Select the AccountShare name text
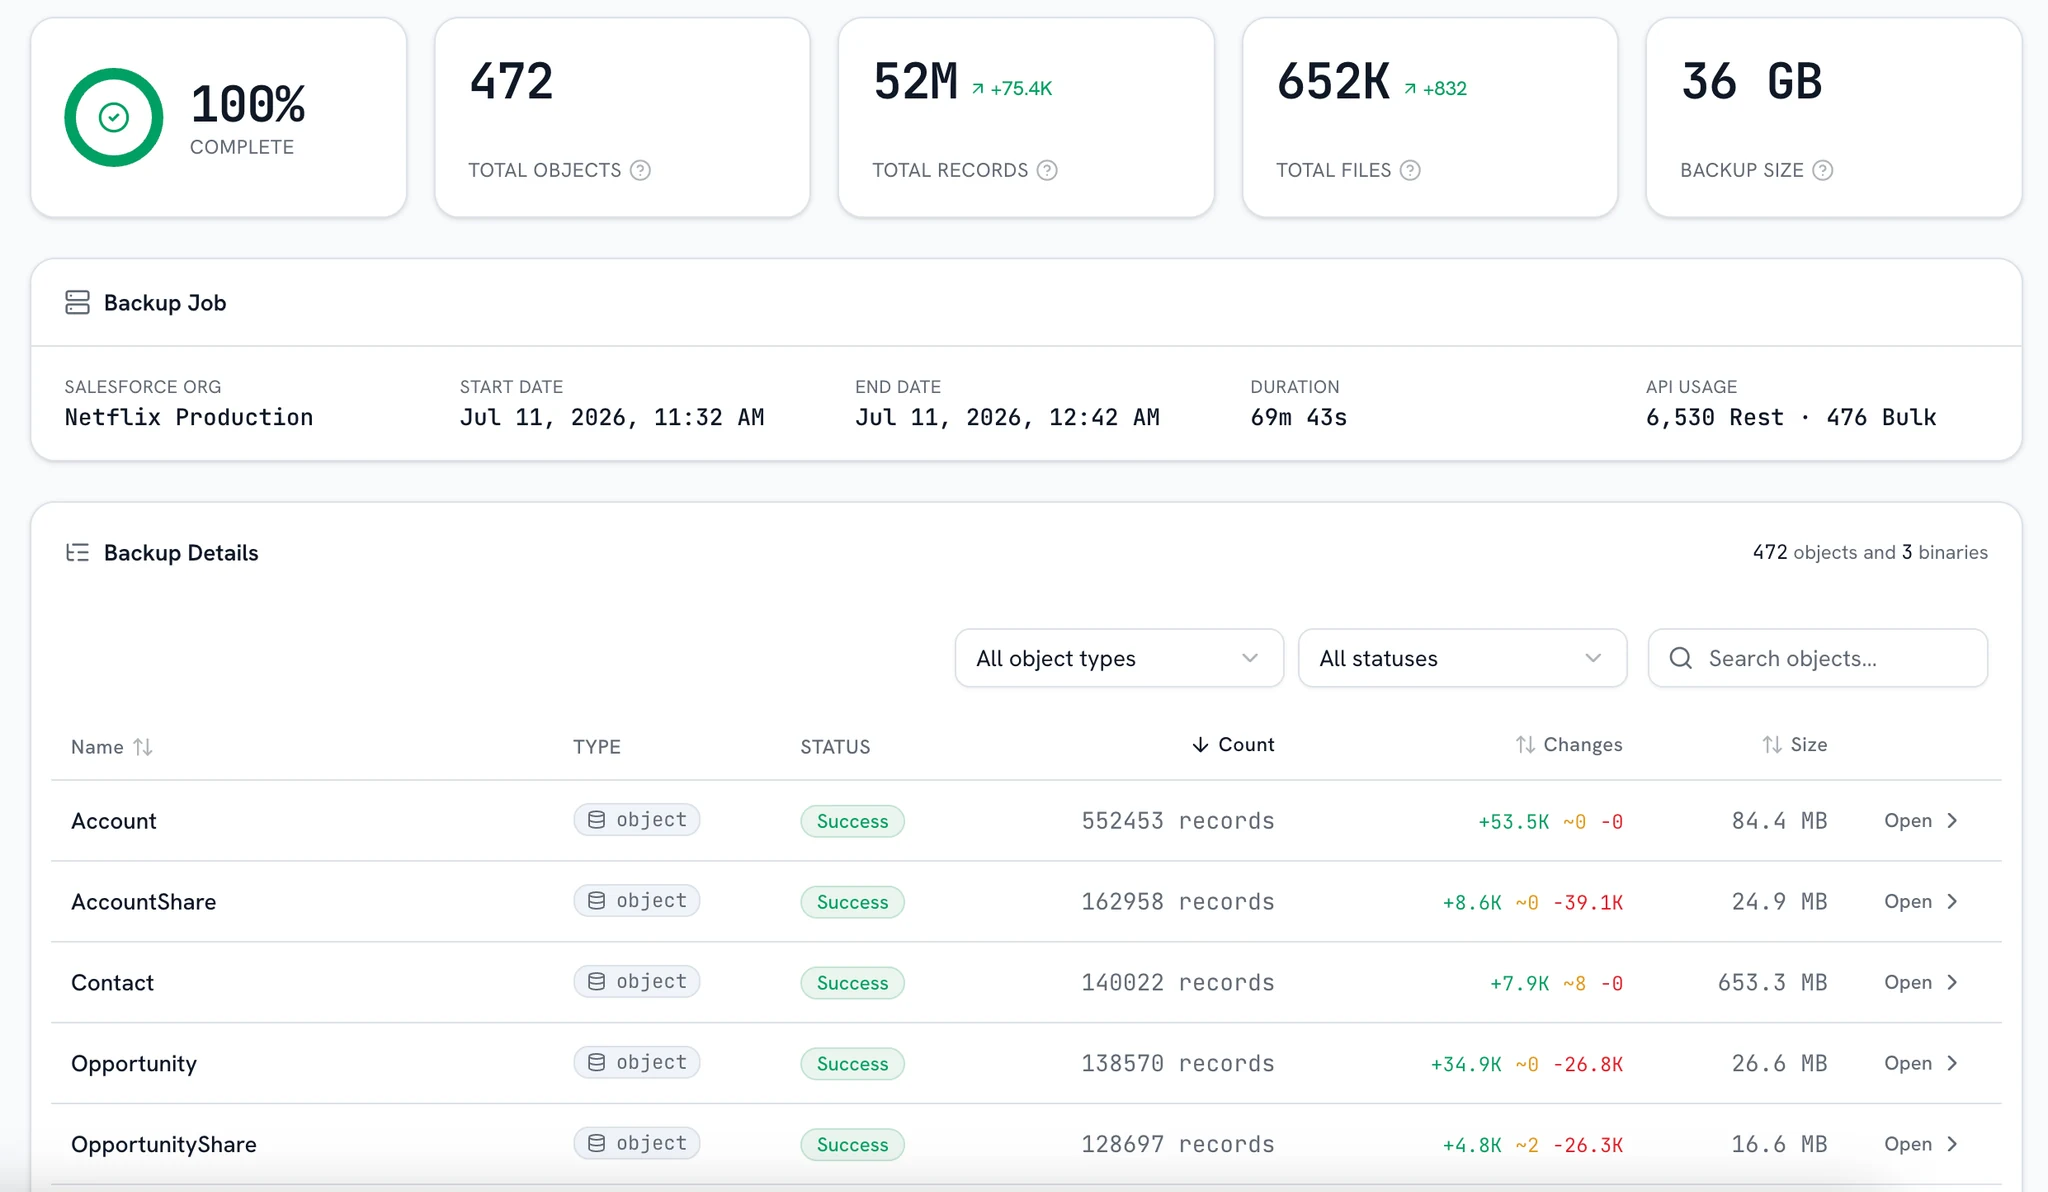Screen dimensions: 2048x1192 (143, 902)
